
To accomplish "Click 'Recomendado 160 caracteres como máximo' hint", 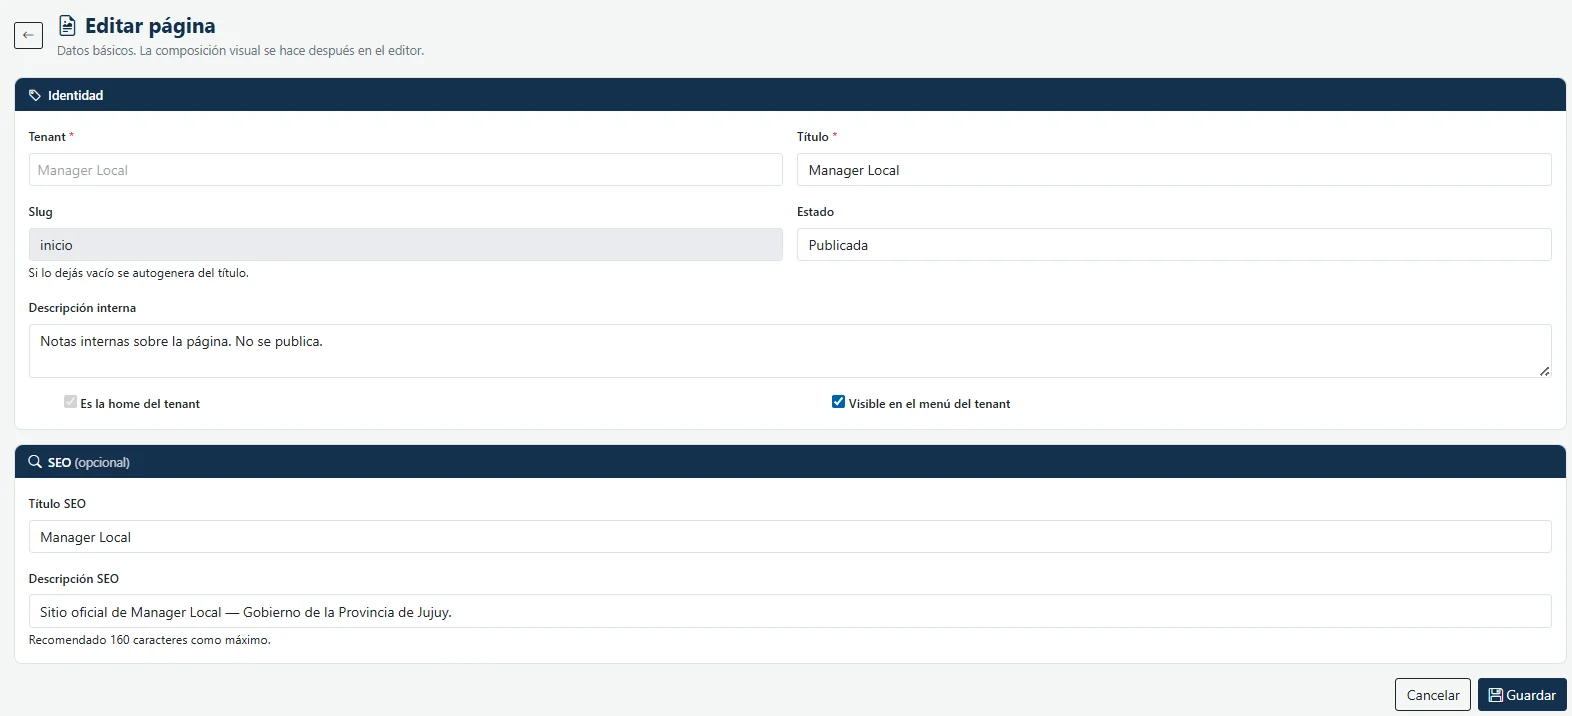I will [150, 640].
